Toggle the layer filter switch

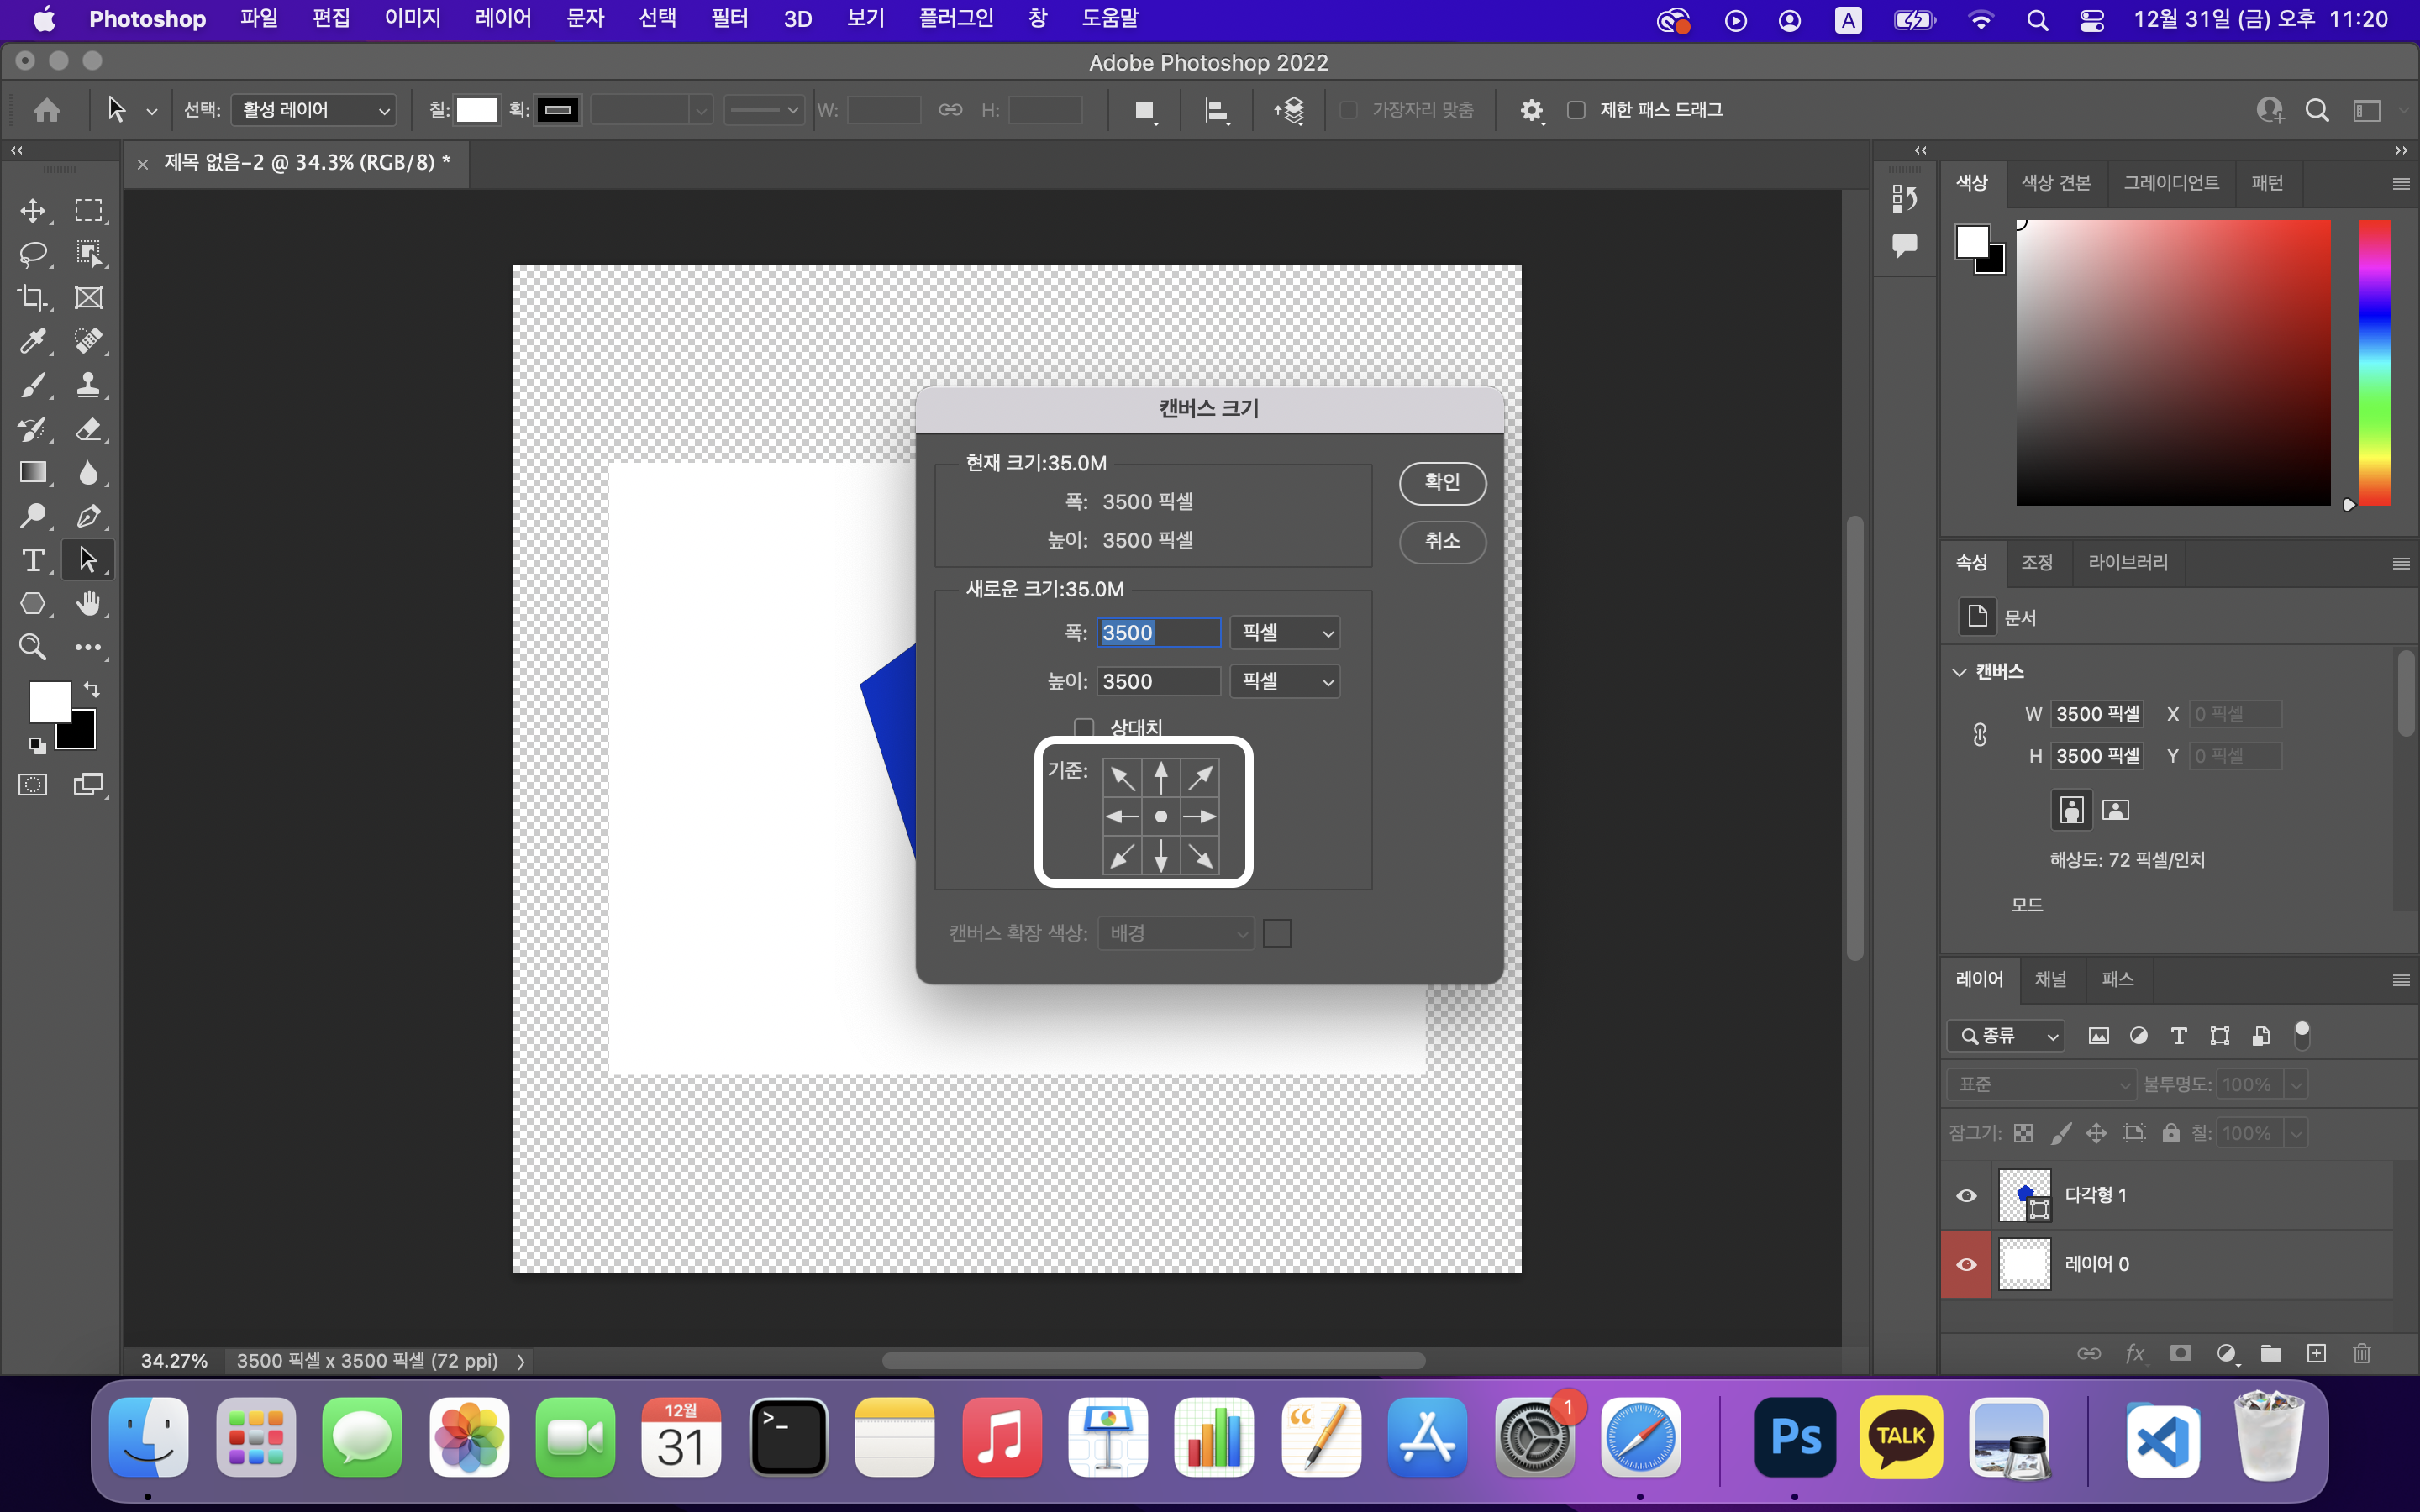[2302, 1035]
